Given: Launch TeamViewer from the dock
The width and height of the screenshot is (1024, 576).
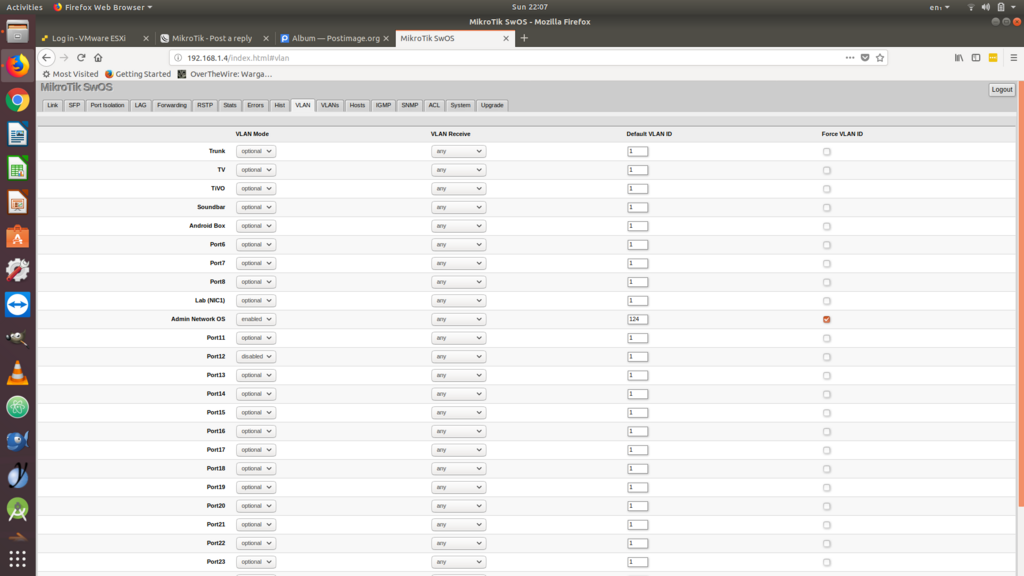Looking at the screenshot, I should [x=18, y=304].
